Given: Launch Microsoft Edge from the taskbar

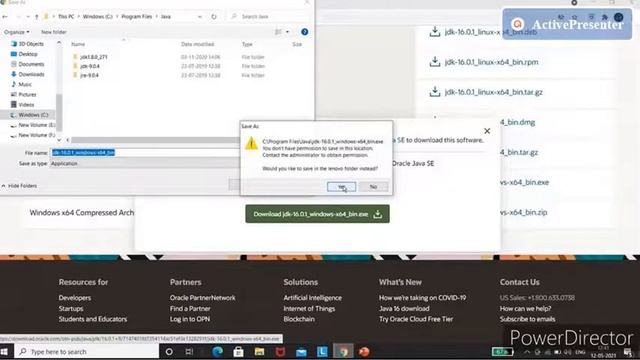Looking at the screenshot, I should (x=217, y=352).
